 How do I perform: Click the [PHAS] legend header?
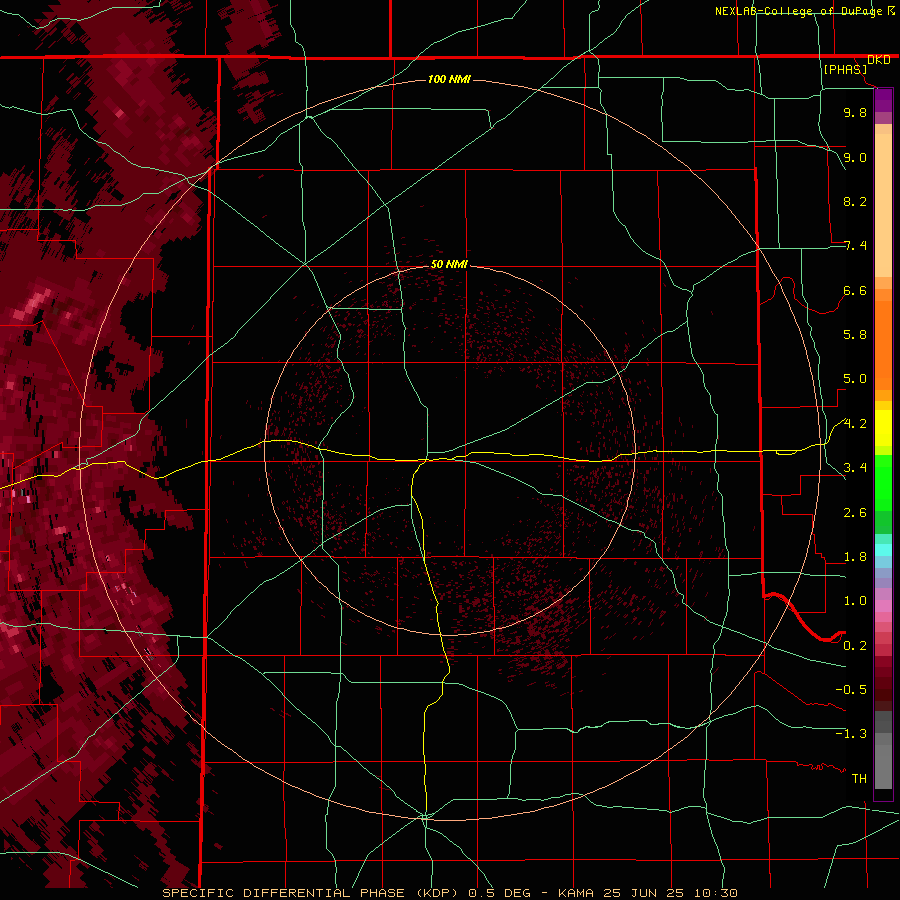tap(845, 69)
